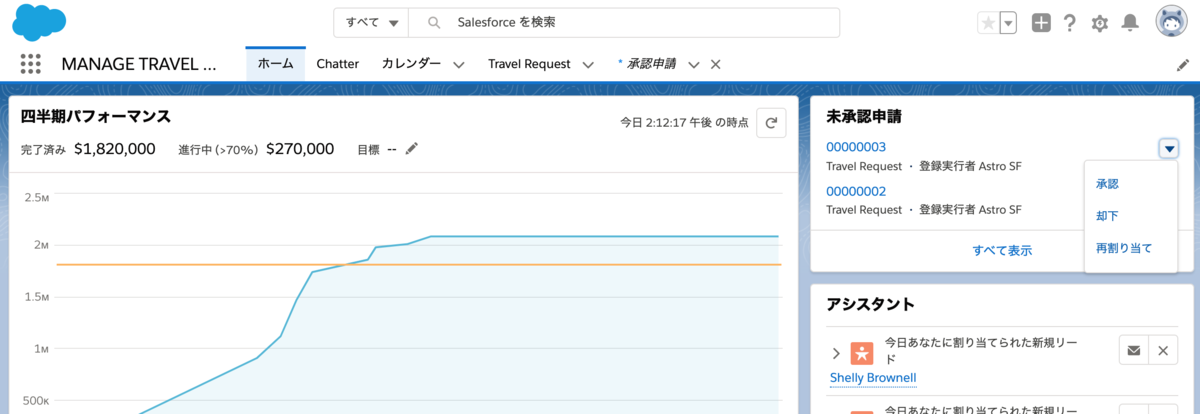The width and height of the screenshot is (1200, 414).
Task: Expand the 承認申請 tab chevron
Action: (x=694, y=64)
